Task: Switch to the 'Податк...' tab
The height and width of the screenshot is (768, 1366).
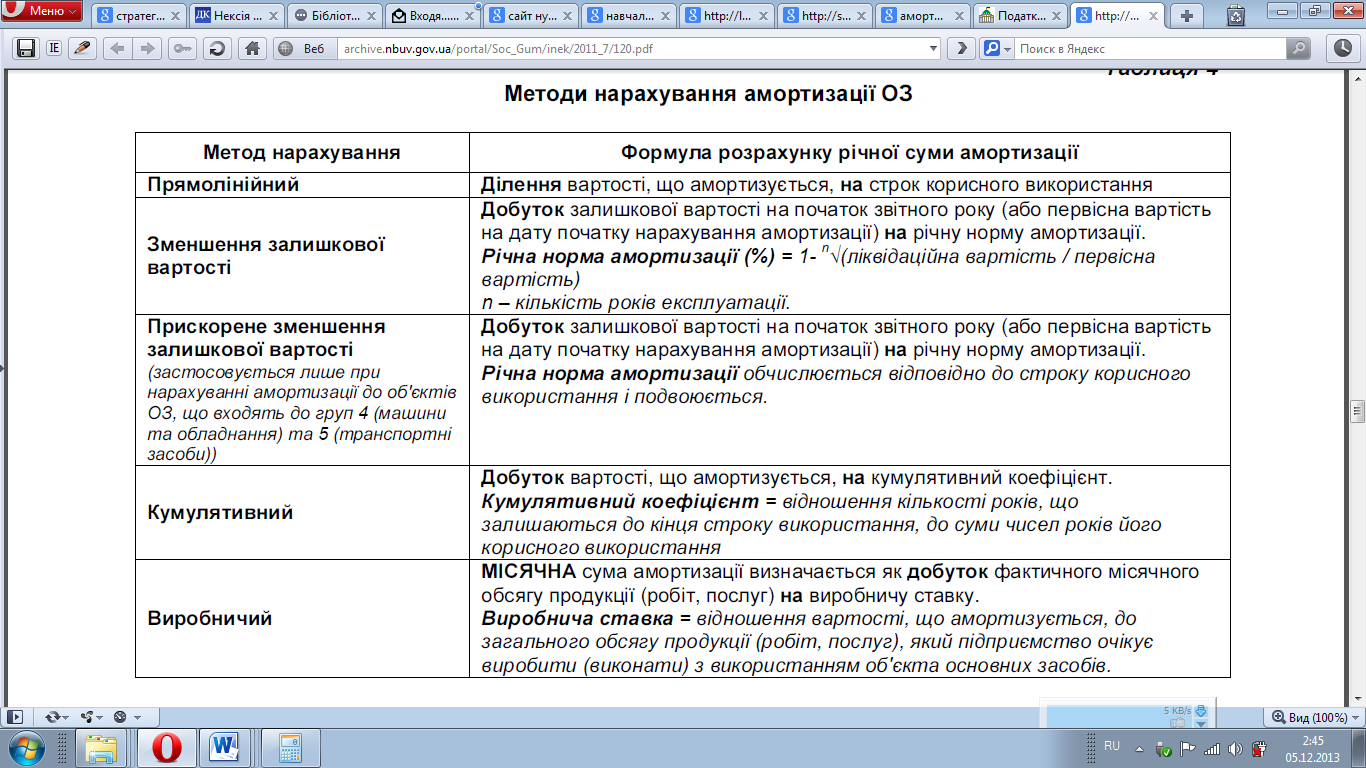Action: point(1021,16)
